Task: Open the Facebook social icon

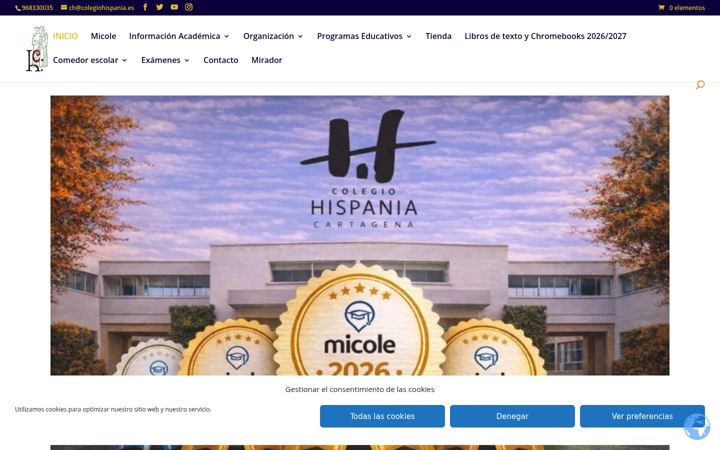Action: point(145,7)
